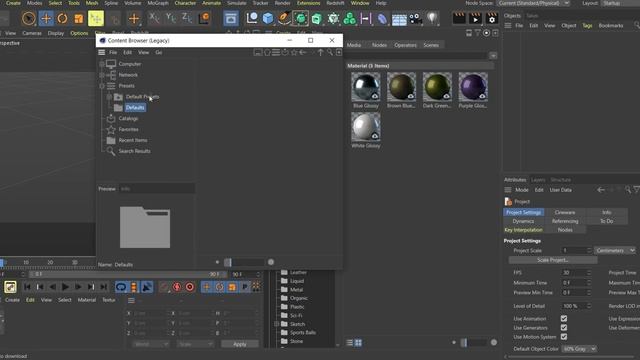Image resolution: width=640 pixels, height=360 pixels.
Task: Select Purple Glossy material thumbnail
Action: click(473, 87)
